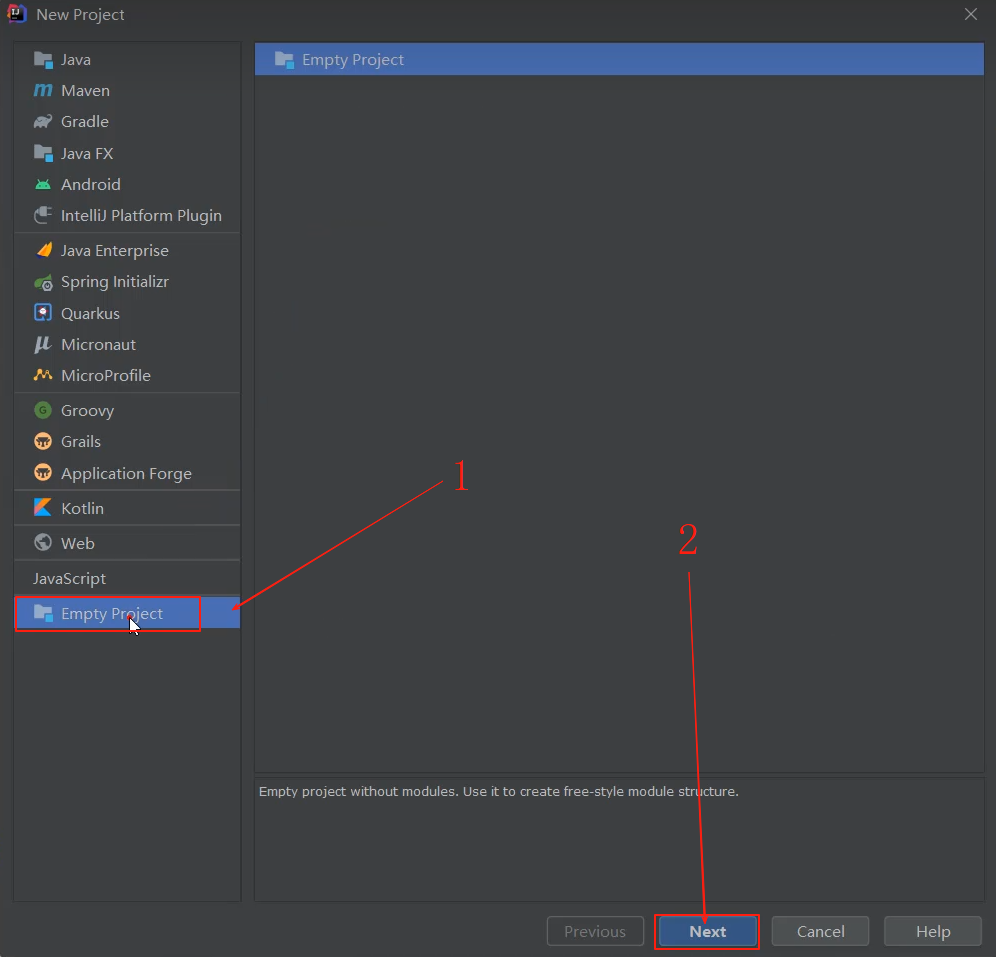
Task: Click the Kotlin logo icon
Action: [43, 507]
